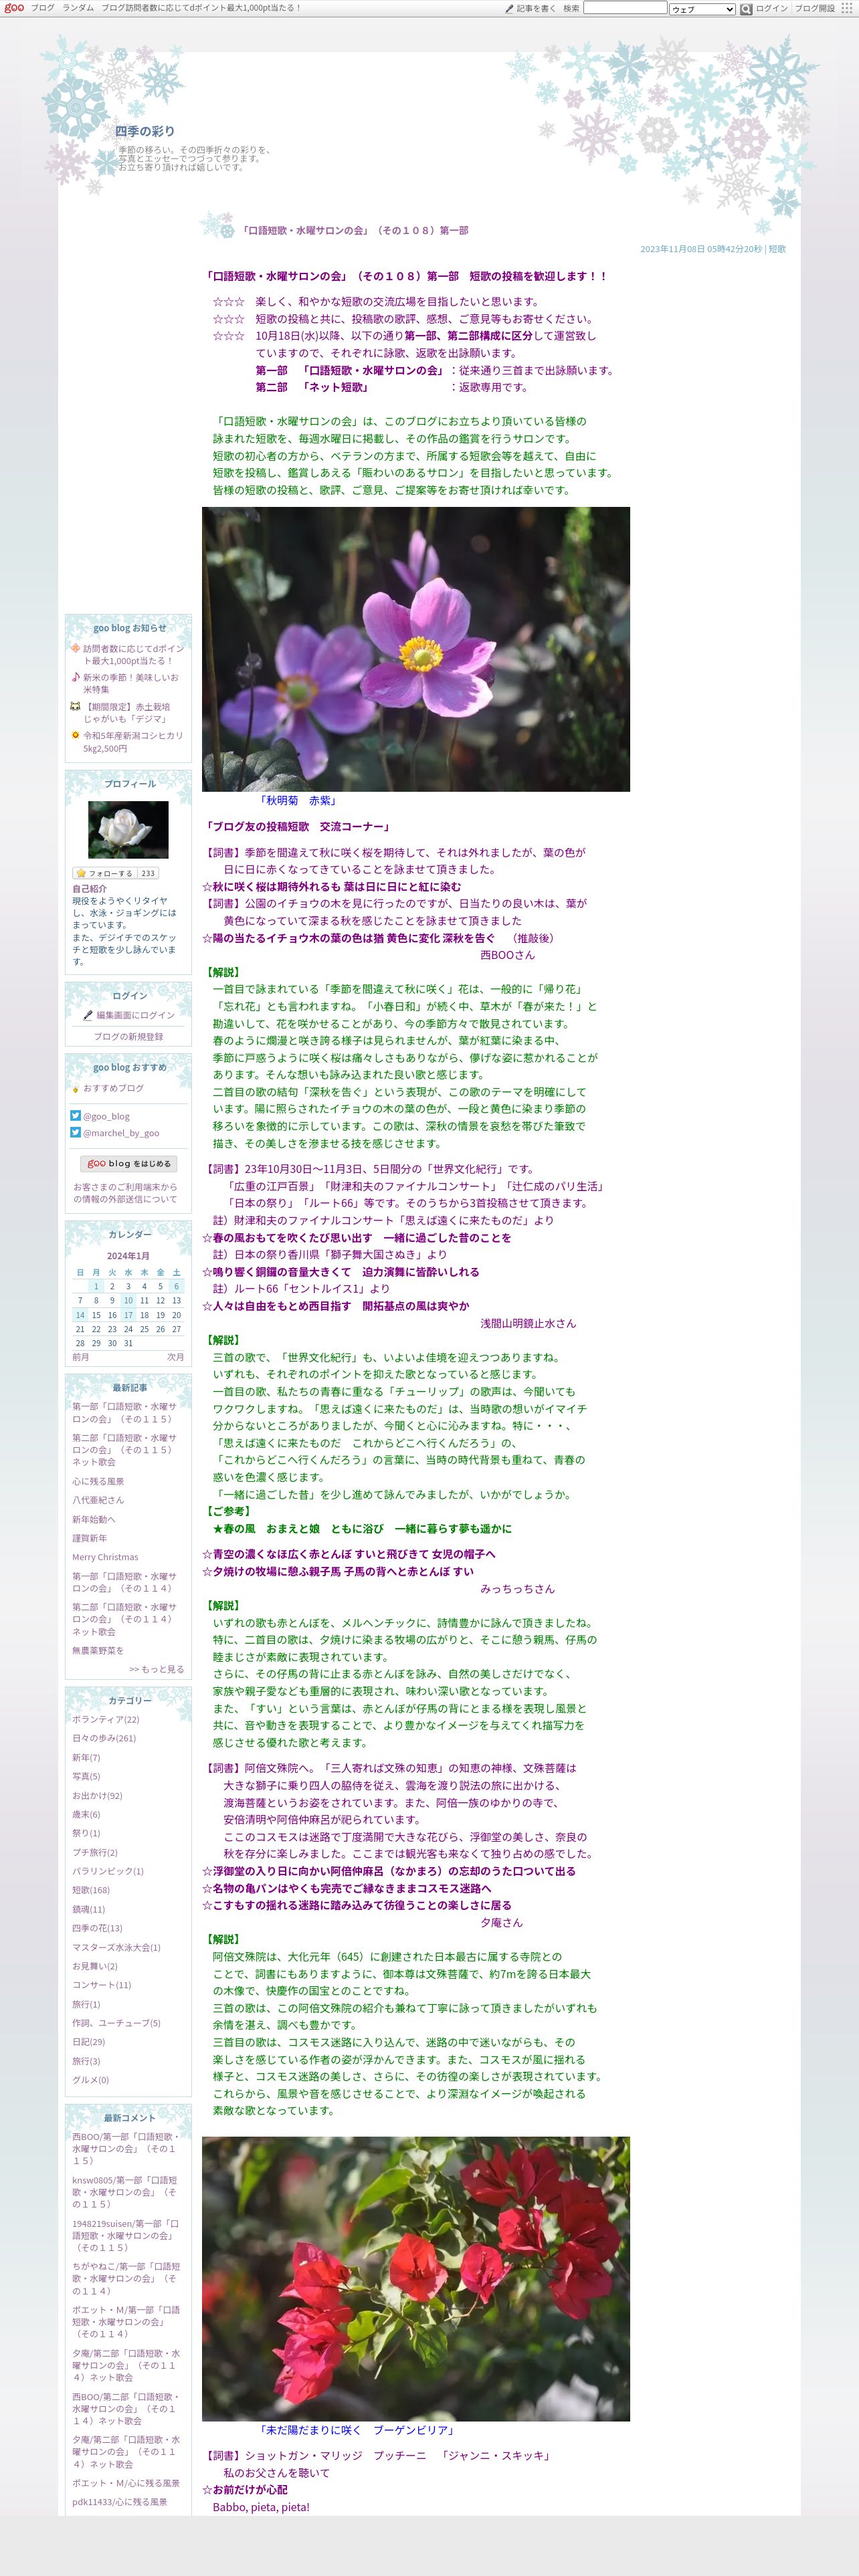The image size is (859, 2576).
Task: Click the magnifier search button
Action: click(745, 9)
